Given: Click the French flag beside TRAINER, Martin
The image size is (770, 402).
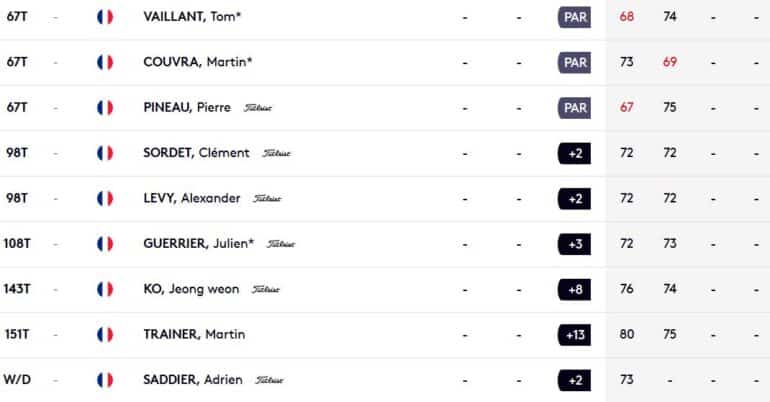Looking at the screenshot, I should (x=105, y=335).
